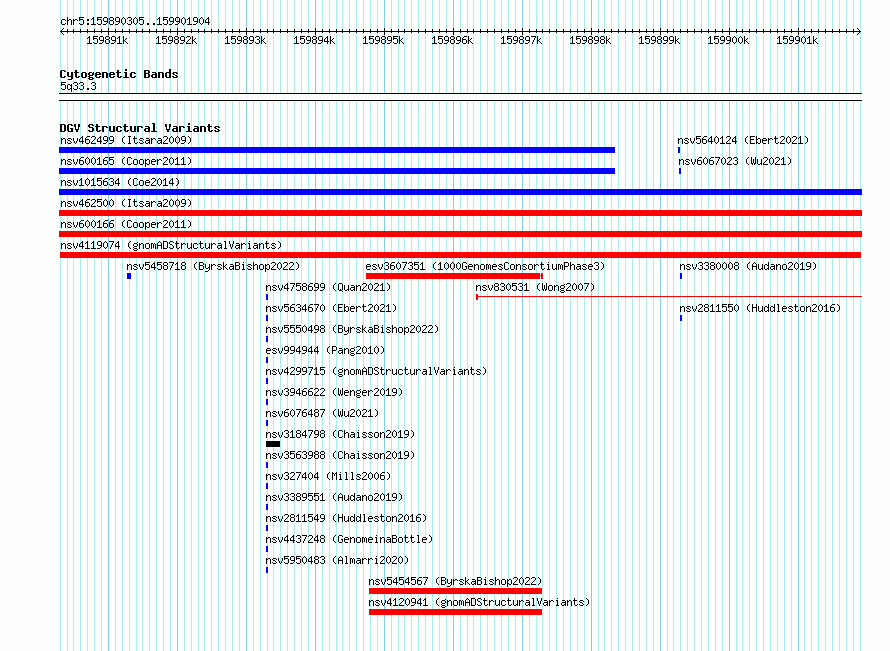Click the Cytogenetic Bands track title

119,74
